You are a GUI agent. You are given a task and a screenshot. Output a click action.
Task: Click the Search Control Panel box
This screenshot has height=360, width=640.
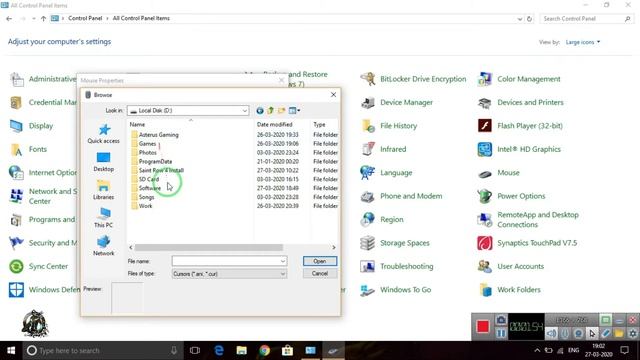tap(586, 19)
